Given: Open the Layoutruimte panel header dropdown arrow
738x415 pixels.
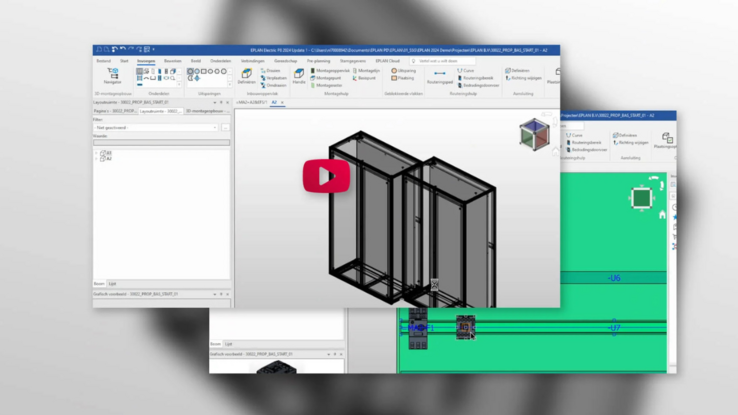Looking at the screenshot, I should pyautogui.click(x=215, y=103).
